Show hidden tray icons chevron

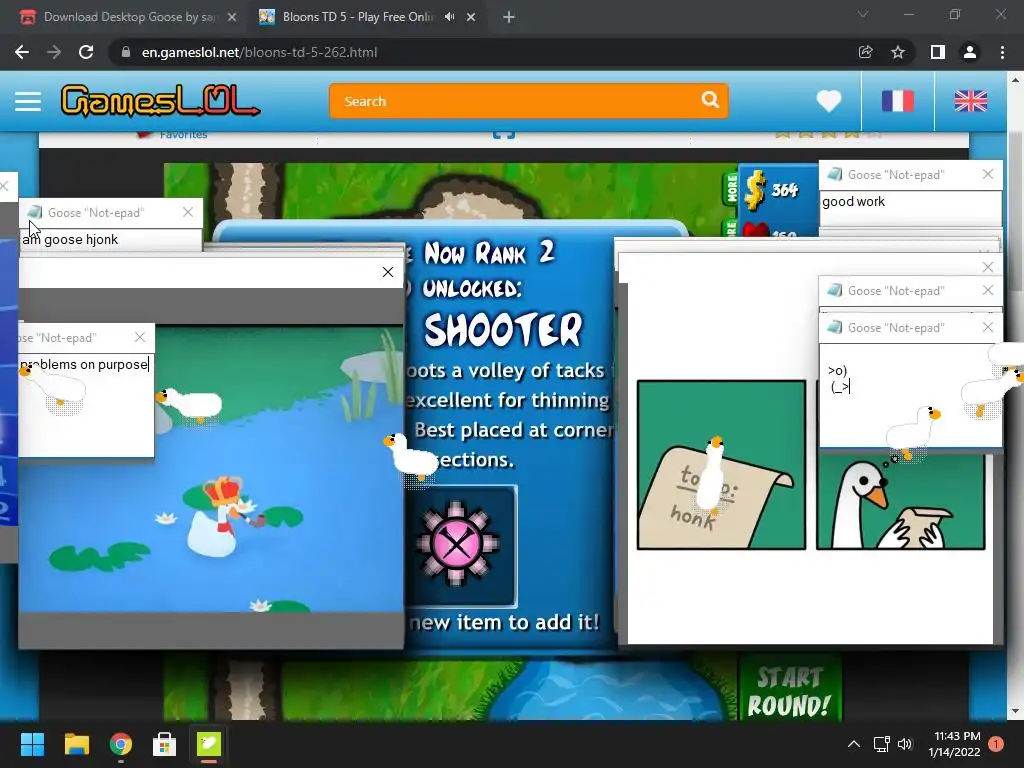(854, 744)
